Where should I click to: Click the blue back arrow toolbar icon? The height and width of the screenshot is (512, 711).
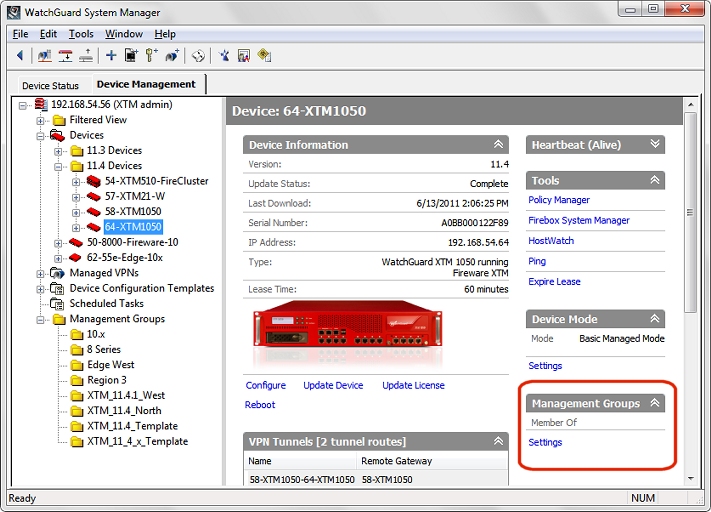pos(19,56)
